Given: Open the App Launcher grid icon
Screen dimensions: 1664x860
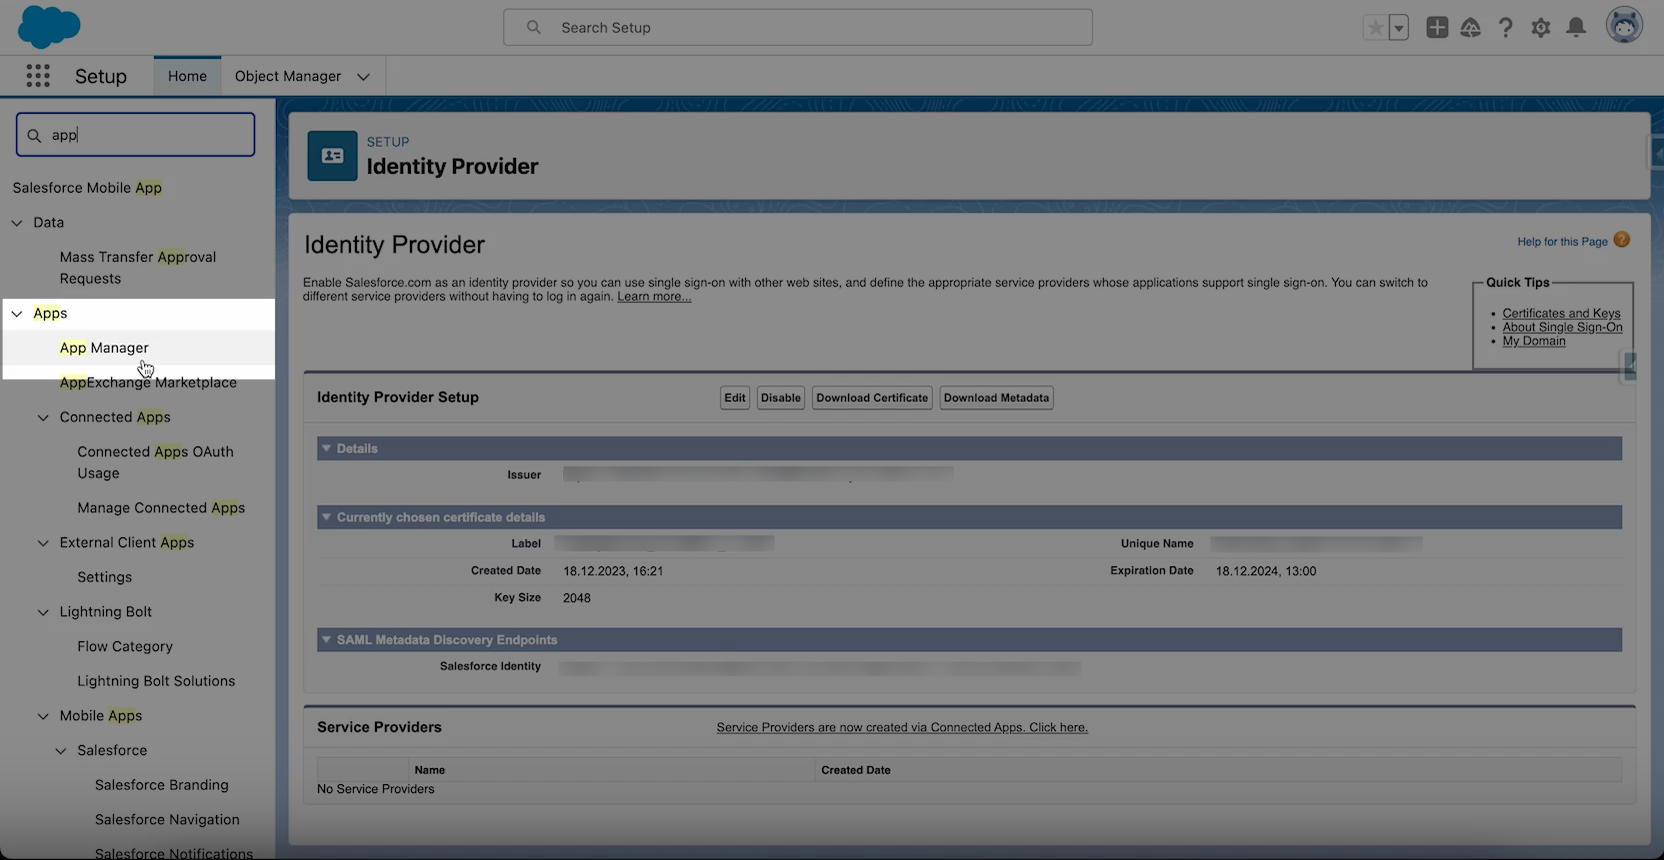Looking at the screenshot, I should coord(38,76).
